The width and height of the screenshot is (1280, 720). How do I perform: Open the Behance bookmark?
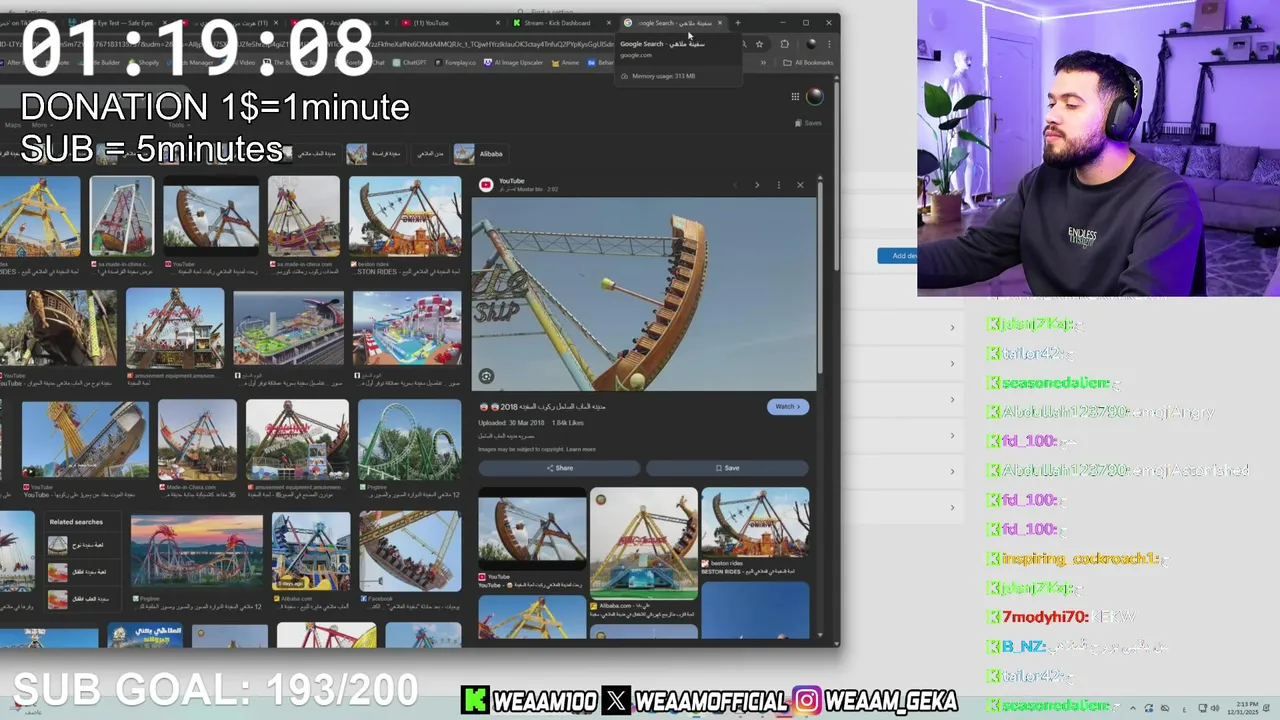(600, 63)
